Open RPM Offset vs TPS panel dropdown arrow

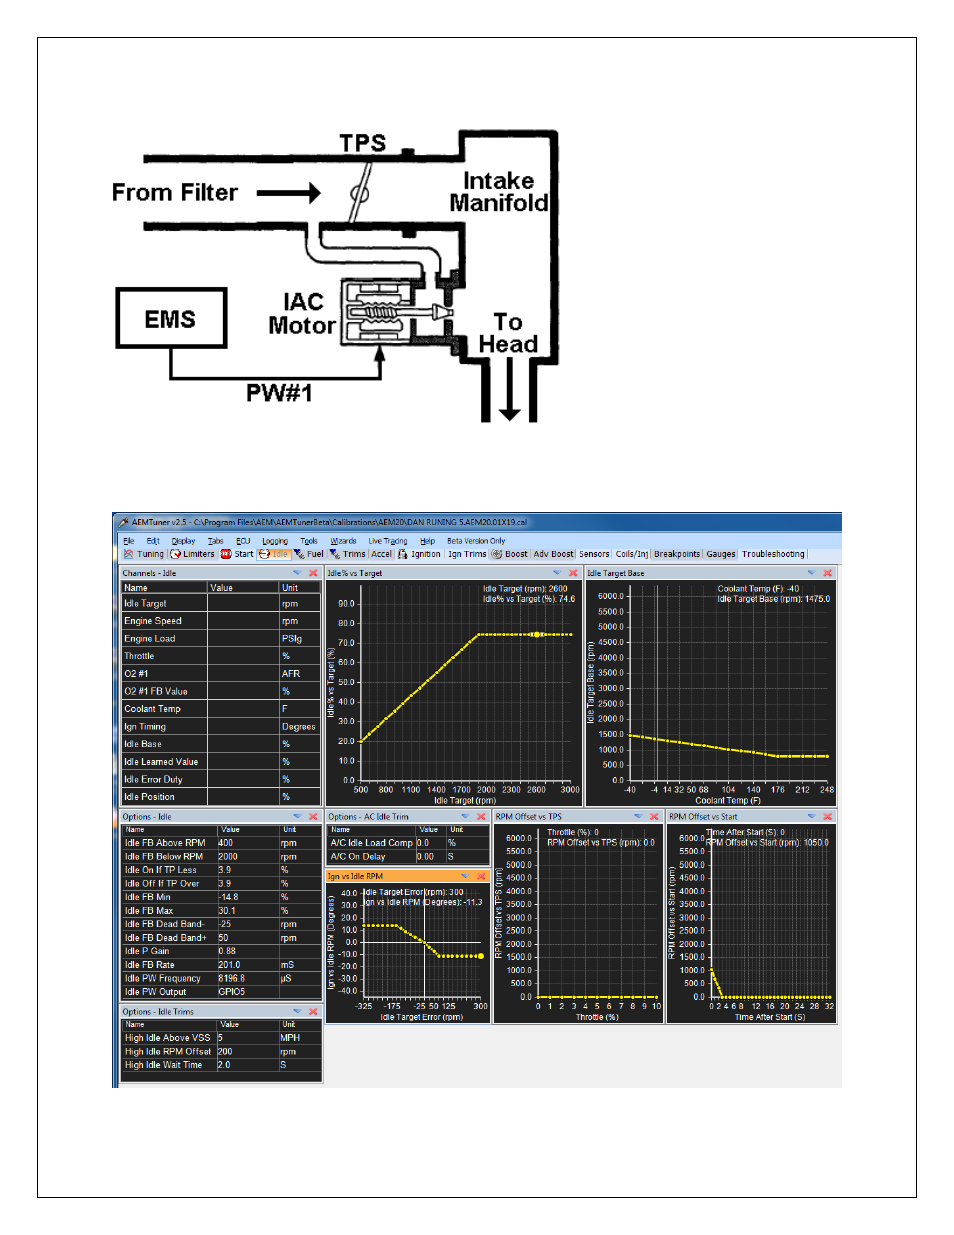638,816
